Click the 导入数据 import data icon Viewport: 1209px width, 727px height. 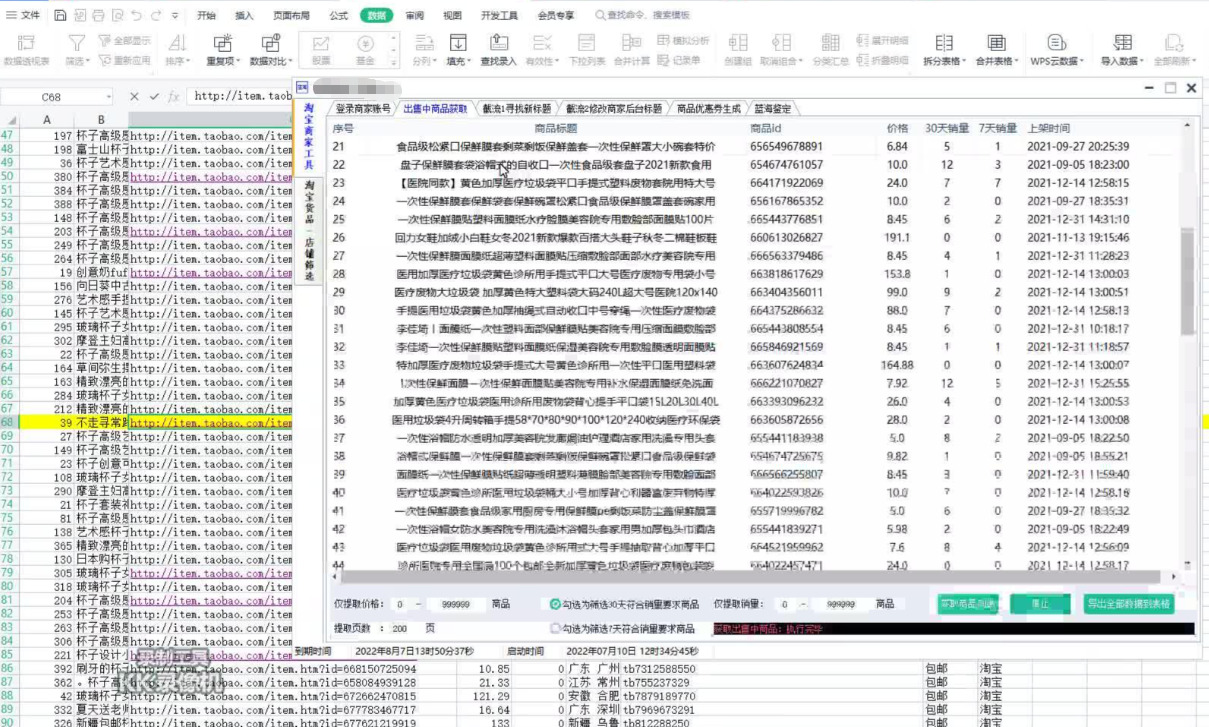pos(1123,43)
